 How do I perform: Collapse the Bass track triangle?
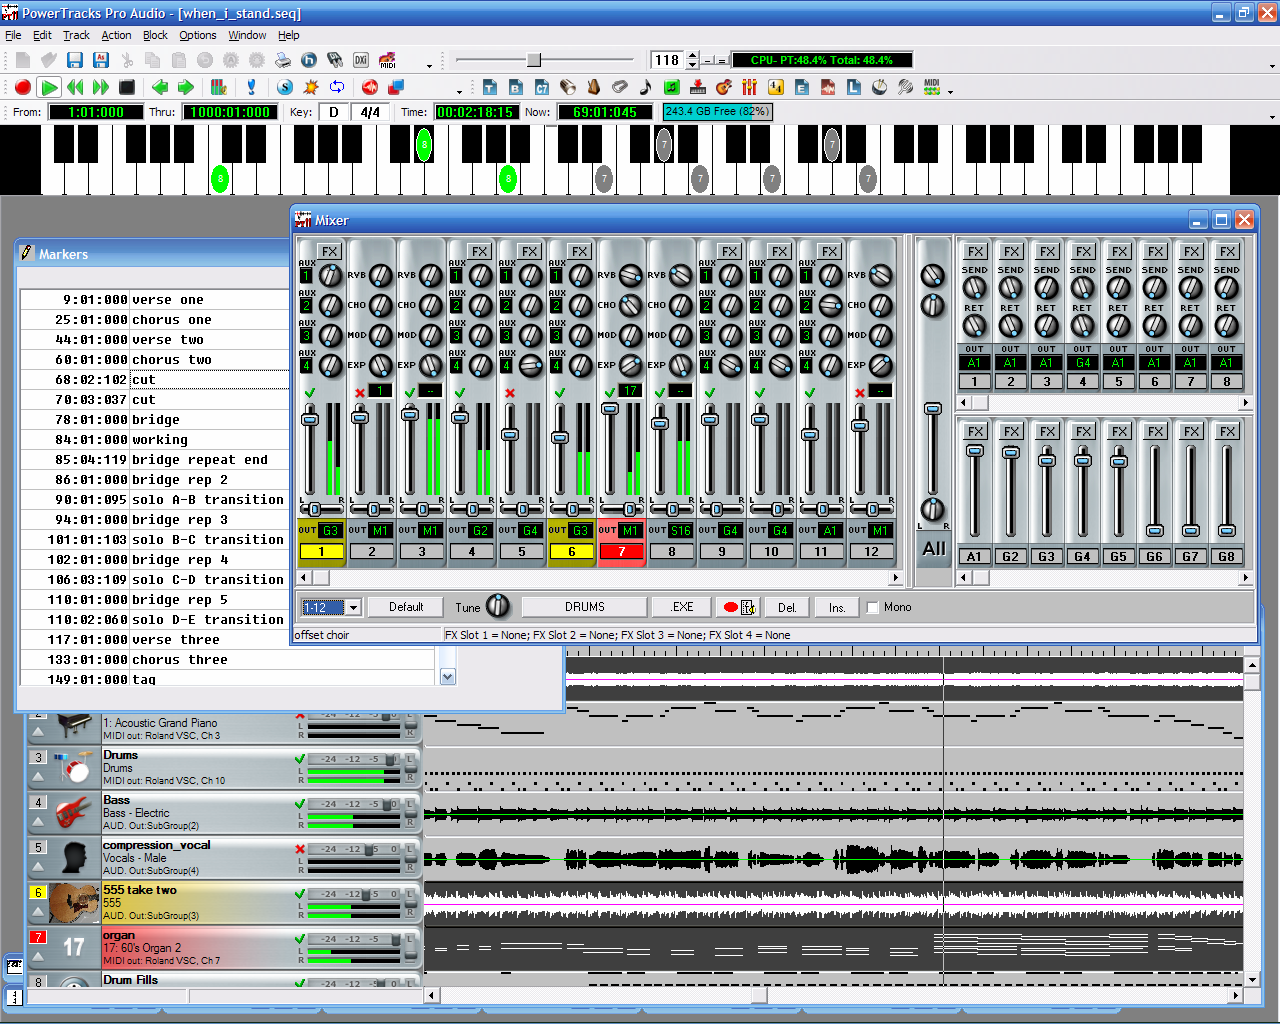click(38, 822)
